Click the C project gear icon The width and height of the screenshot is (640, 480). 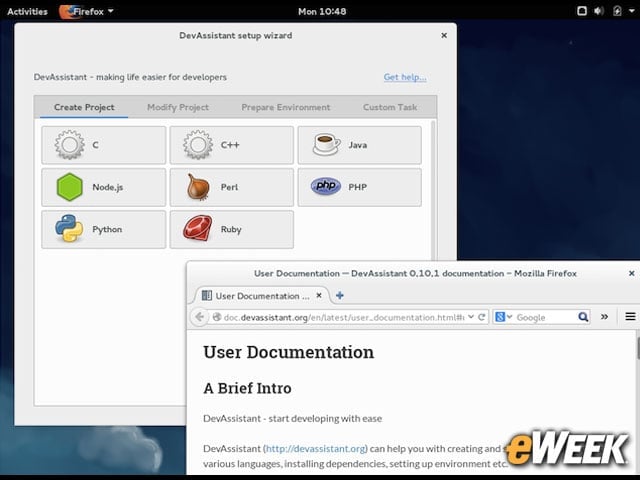pyautogui.click(x=69, y=144)
